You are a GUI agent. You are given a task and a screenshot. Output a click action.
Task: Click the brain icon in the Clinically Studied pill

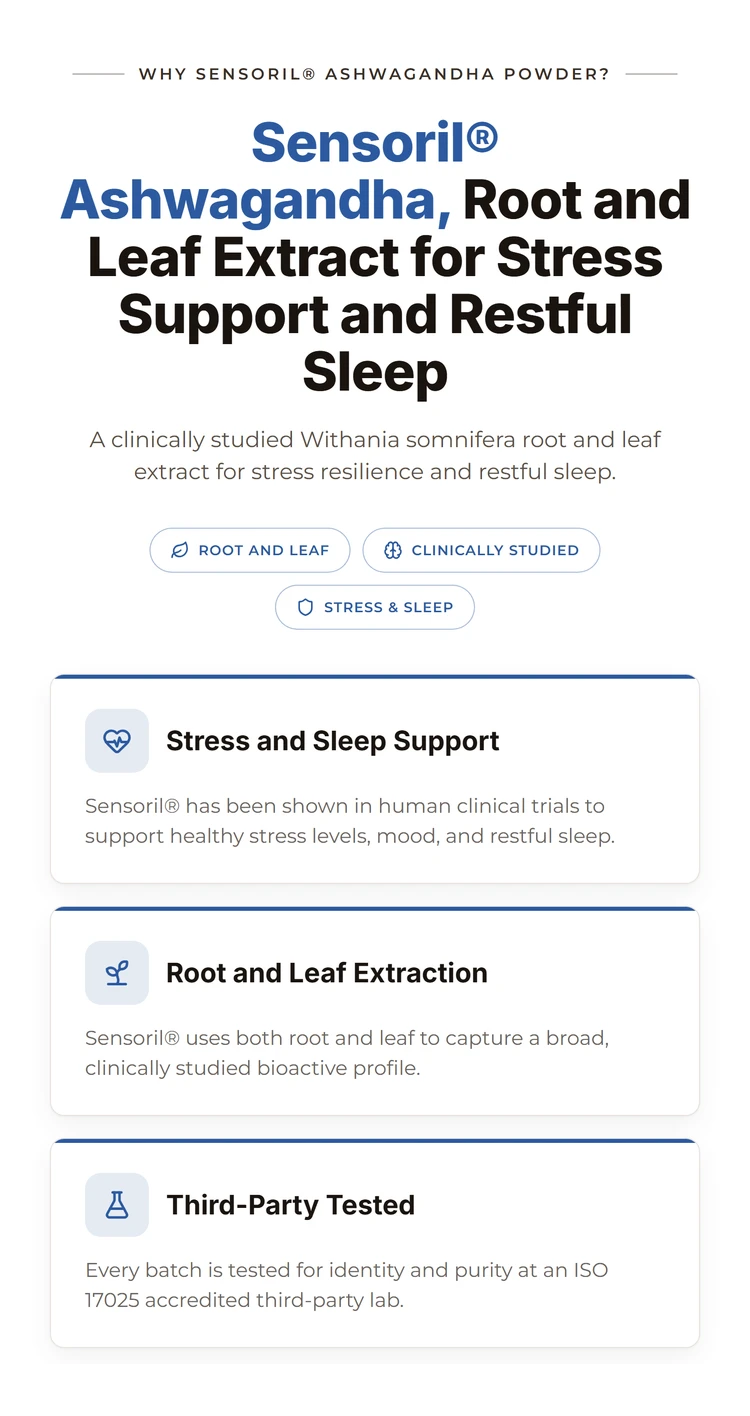coord(393,550)
